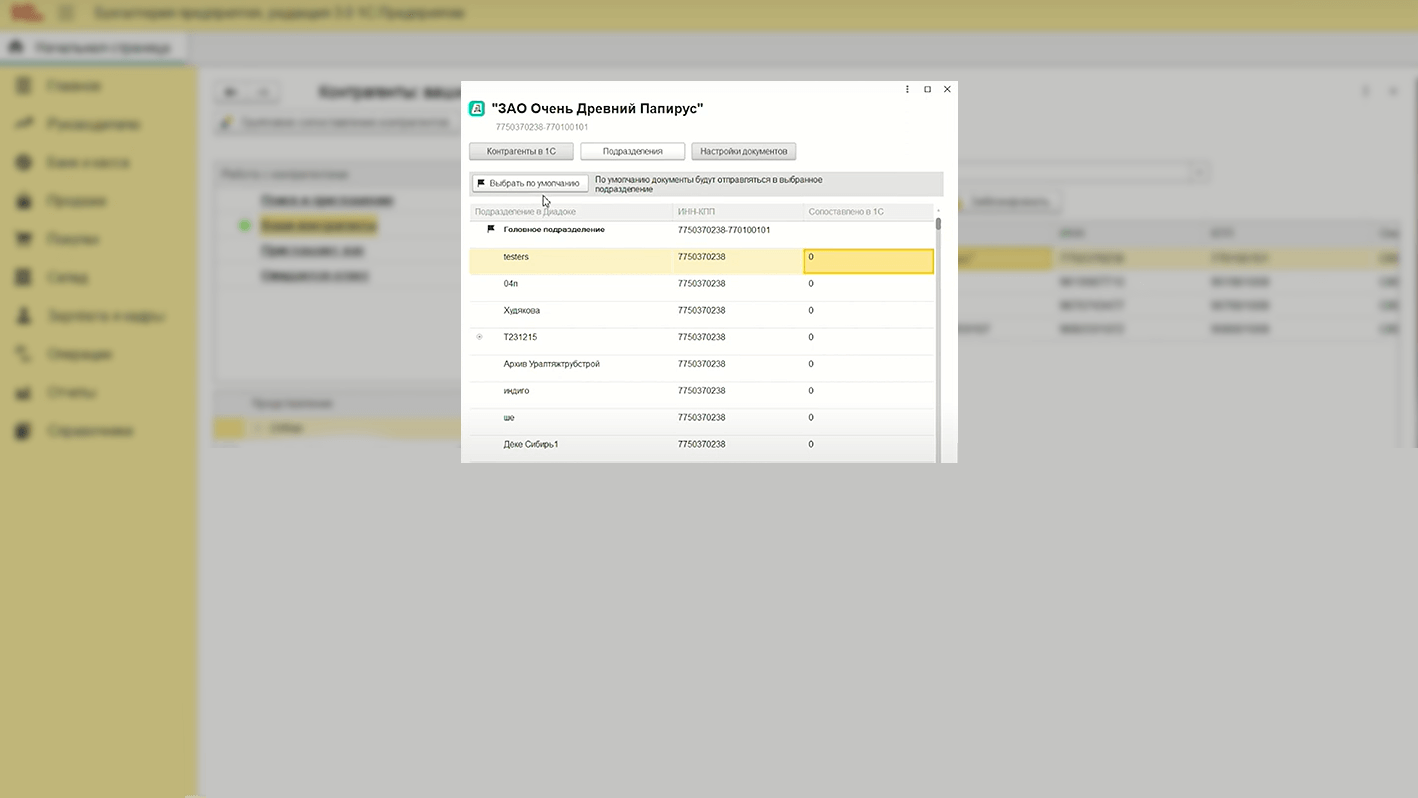Open Настройки документов

pos(743,151)
